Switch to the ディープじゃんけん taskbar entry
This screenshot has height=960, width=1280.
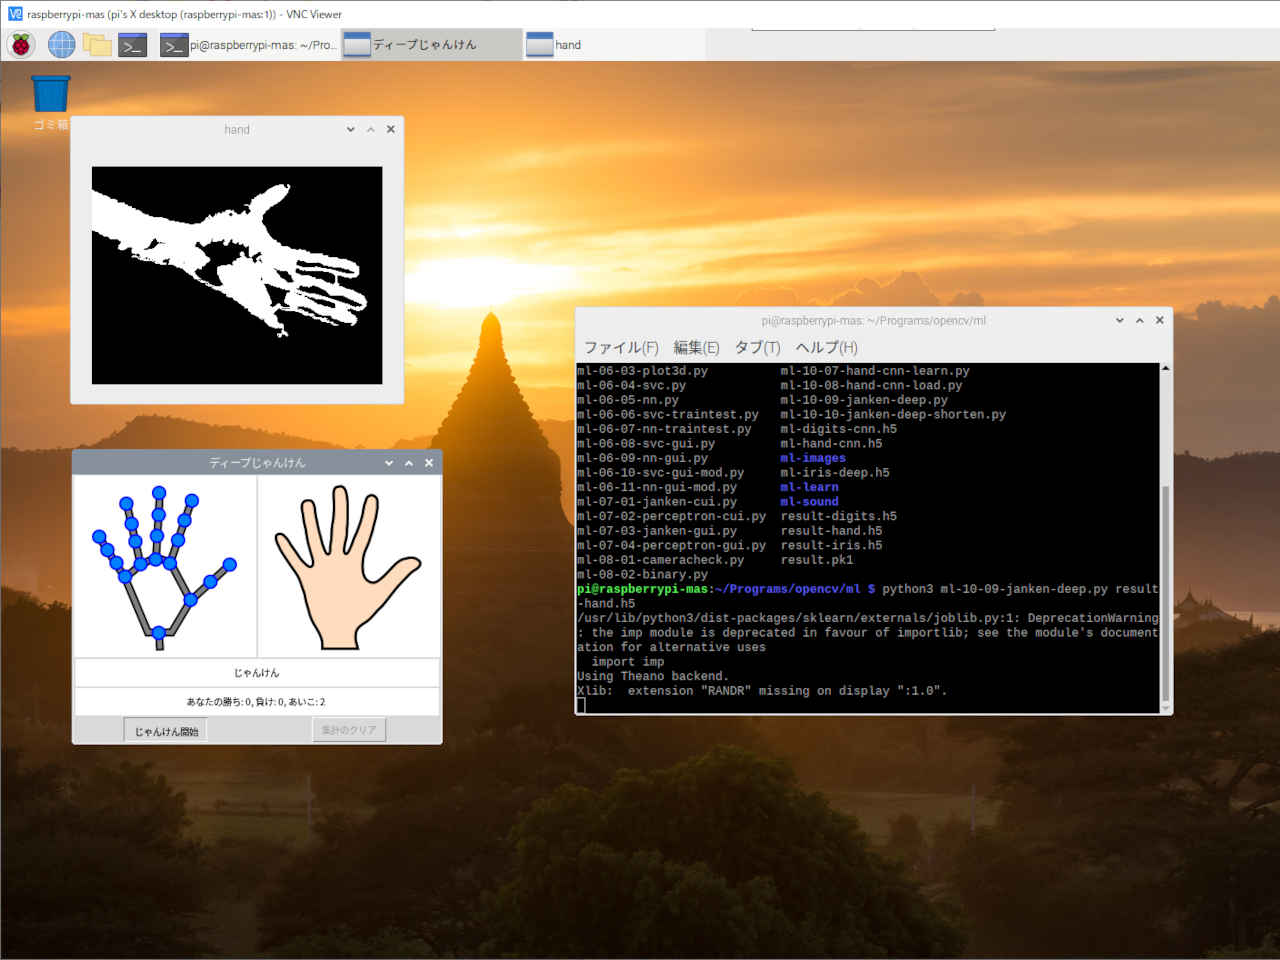click(430, 45)
